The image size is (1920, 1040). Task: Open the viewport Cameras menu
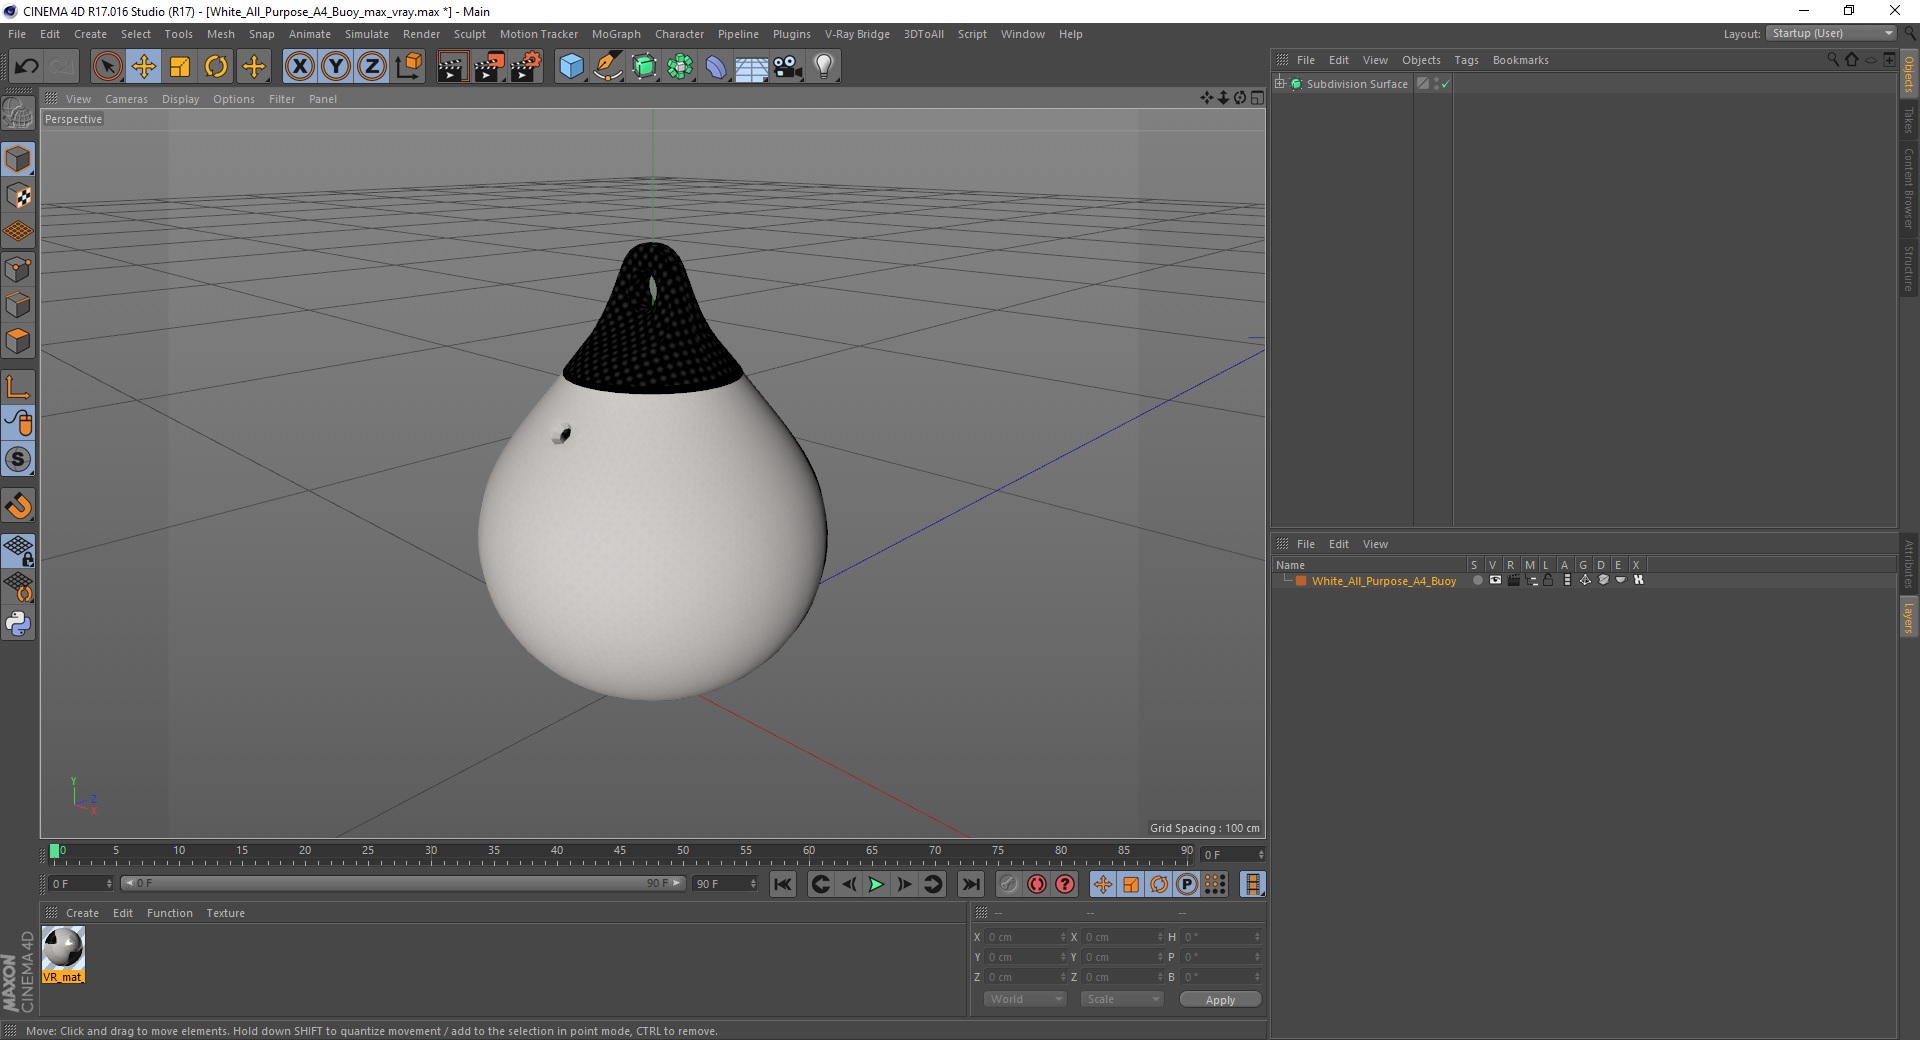126,99
